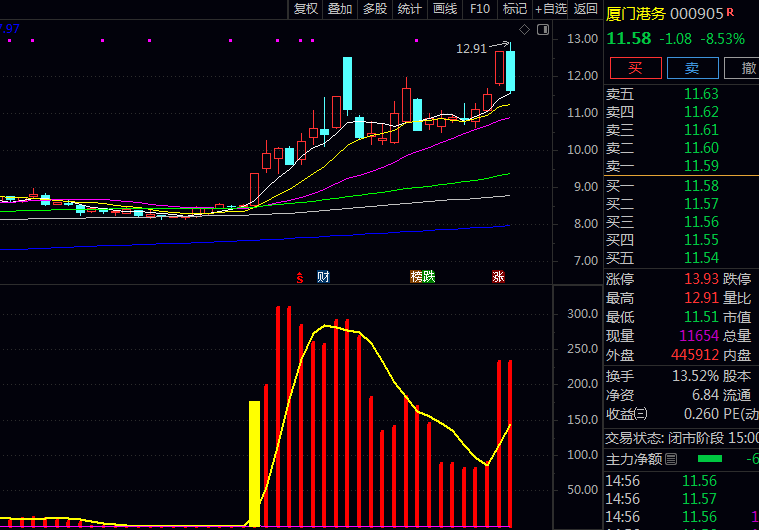This screenshot has height=530, width=759.
Task: Open the 叠加 overlay options
Action: tap(340, 9)
